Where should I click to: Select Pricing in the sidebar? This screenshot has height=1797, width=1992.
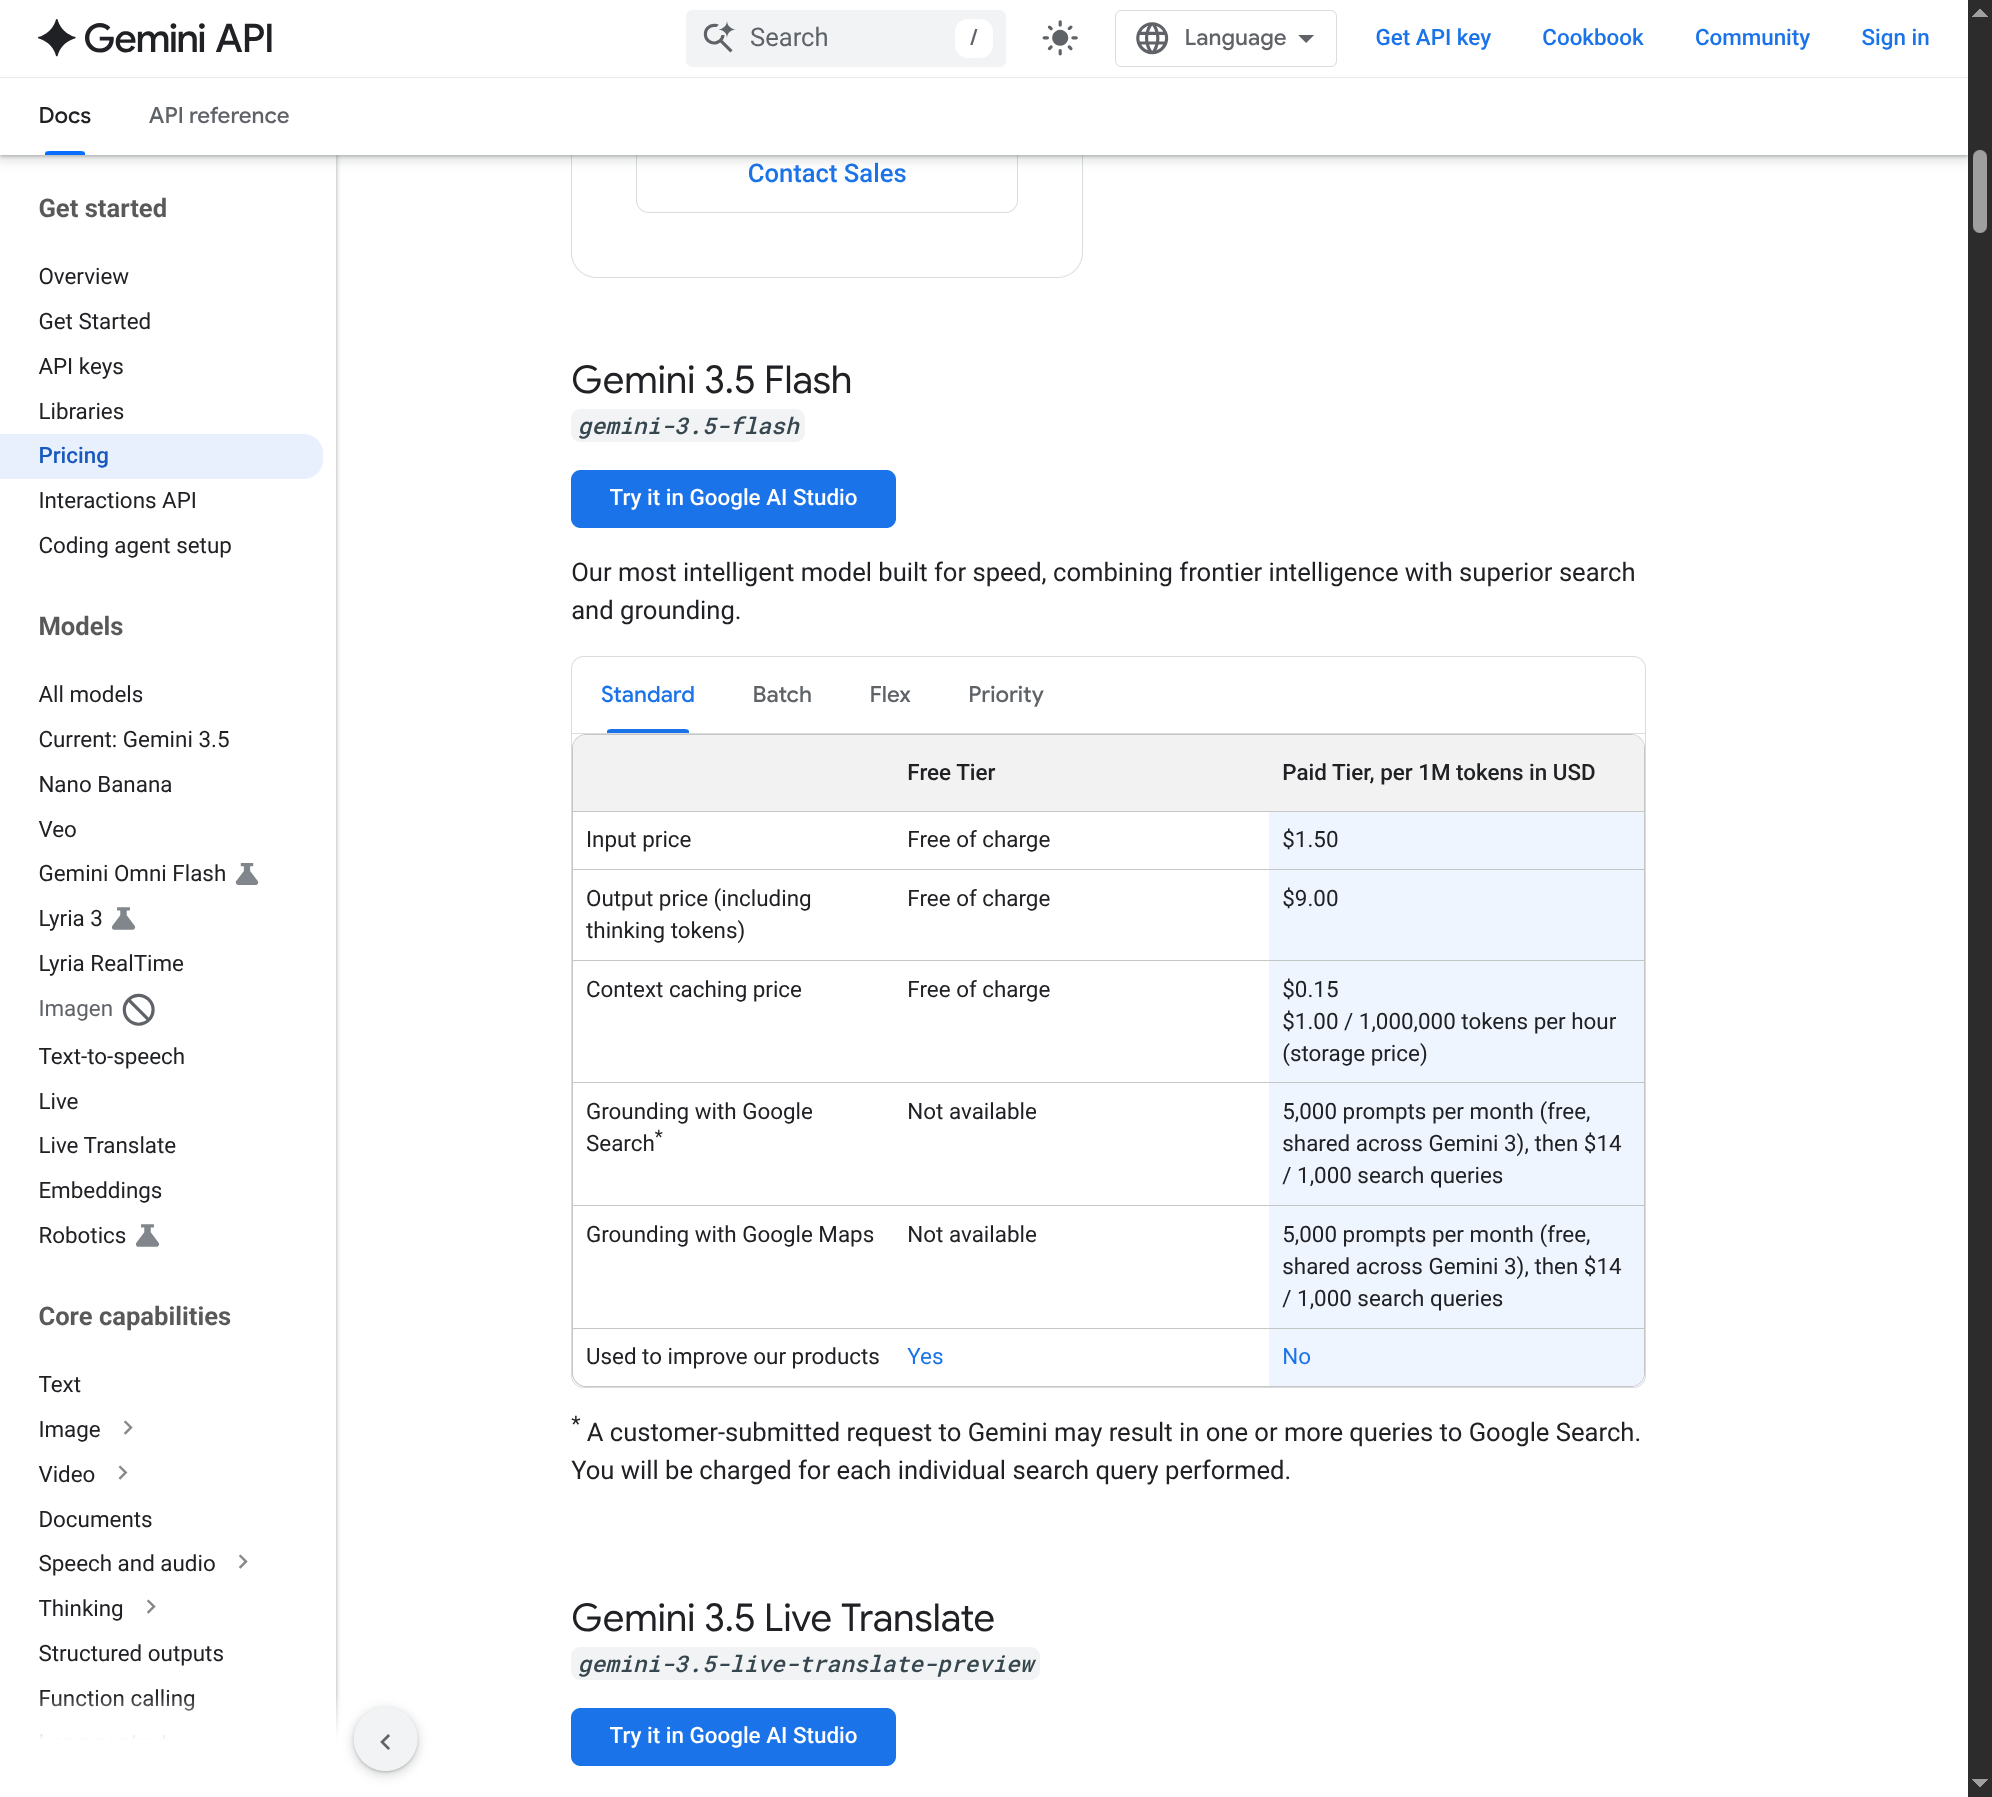pyautogui.click(x=161, y=456)
